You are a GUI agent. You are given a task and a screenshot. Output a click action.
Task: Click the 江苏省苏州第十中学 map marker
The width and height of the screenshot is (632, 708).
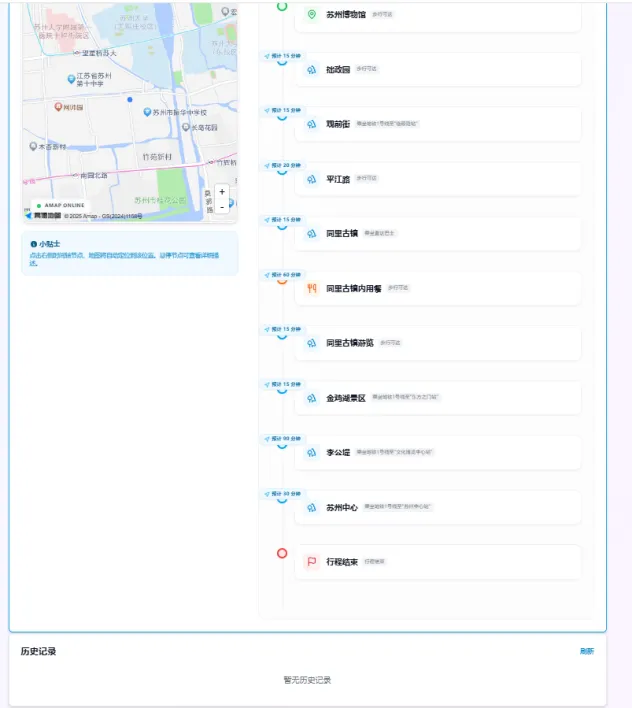tap(71, 79)
